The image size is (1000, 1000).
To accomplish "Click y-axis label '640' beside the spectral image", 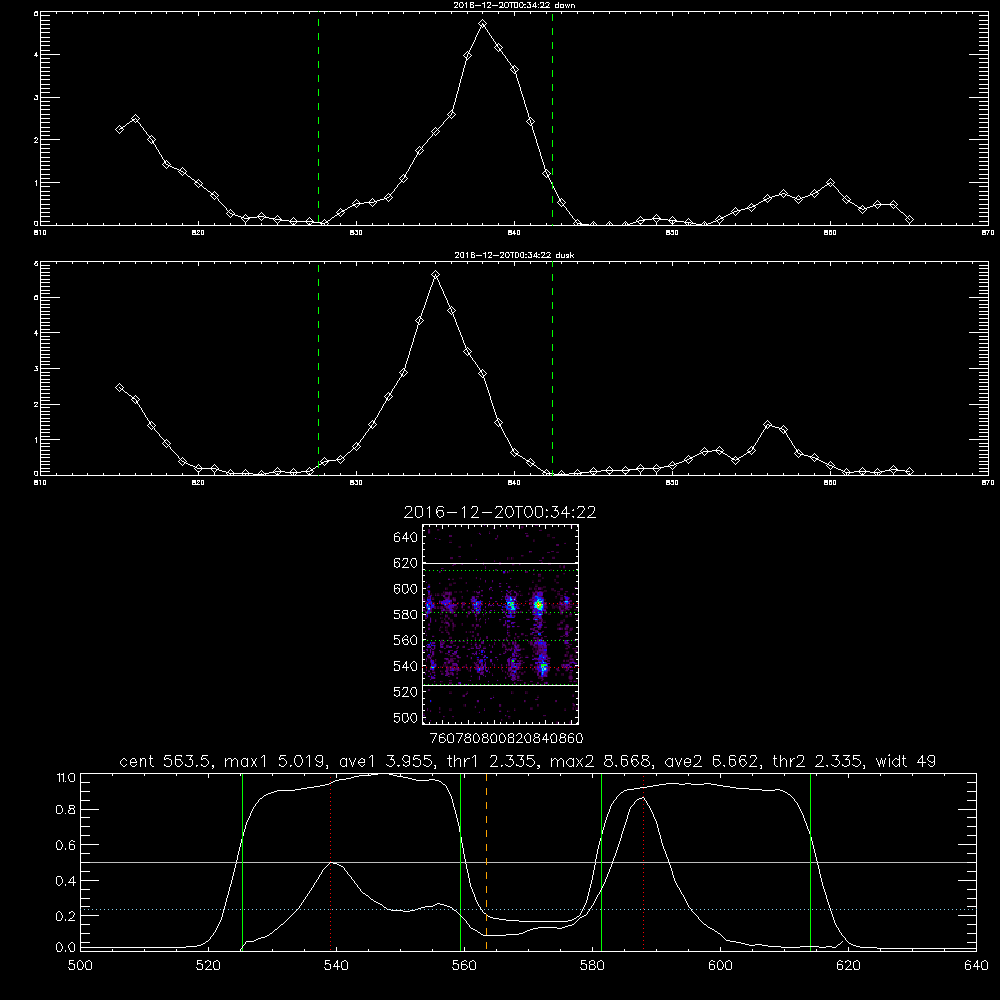I will [406, 538].
